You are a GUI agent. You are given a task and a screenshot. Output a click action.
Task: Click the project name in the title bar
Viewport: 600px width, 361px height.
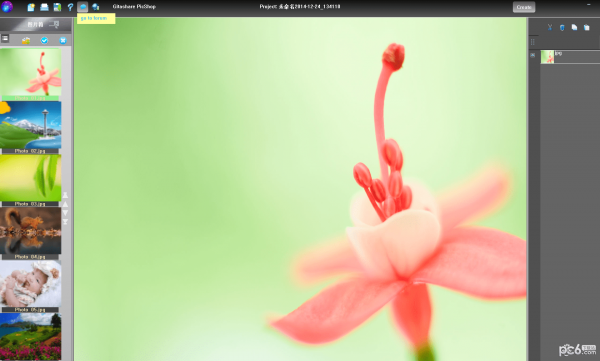point(300,7)
